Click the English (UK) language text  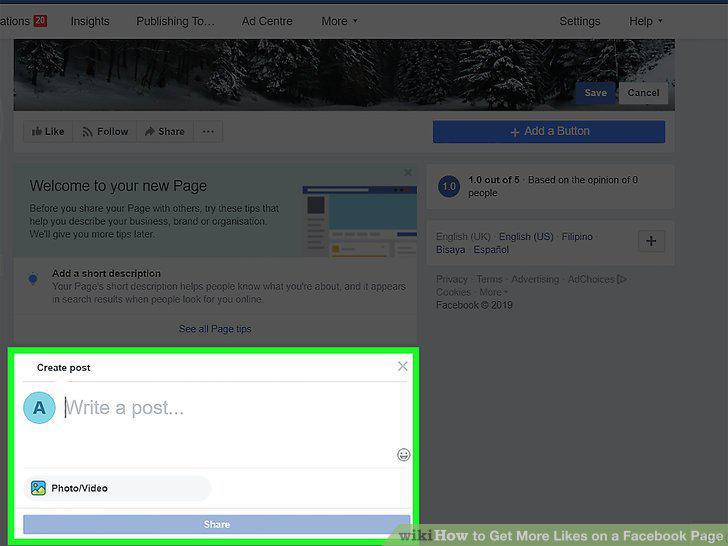[463, 237]
